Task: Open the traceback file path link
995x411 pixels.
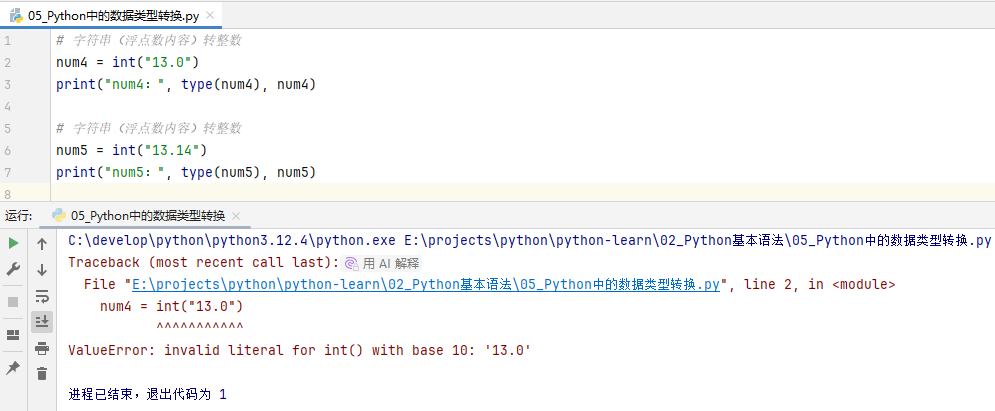Action: click(x=426, y=285)
